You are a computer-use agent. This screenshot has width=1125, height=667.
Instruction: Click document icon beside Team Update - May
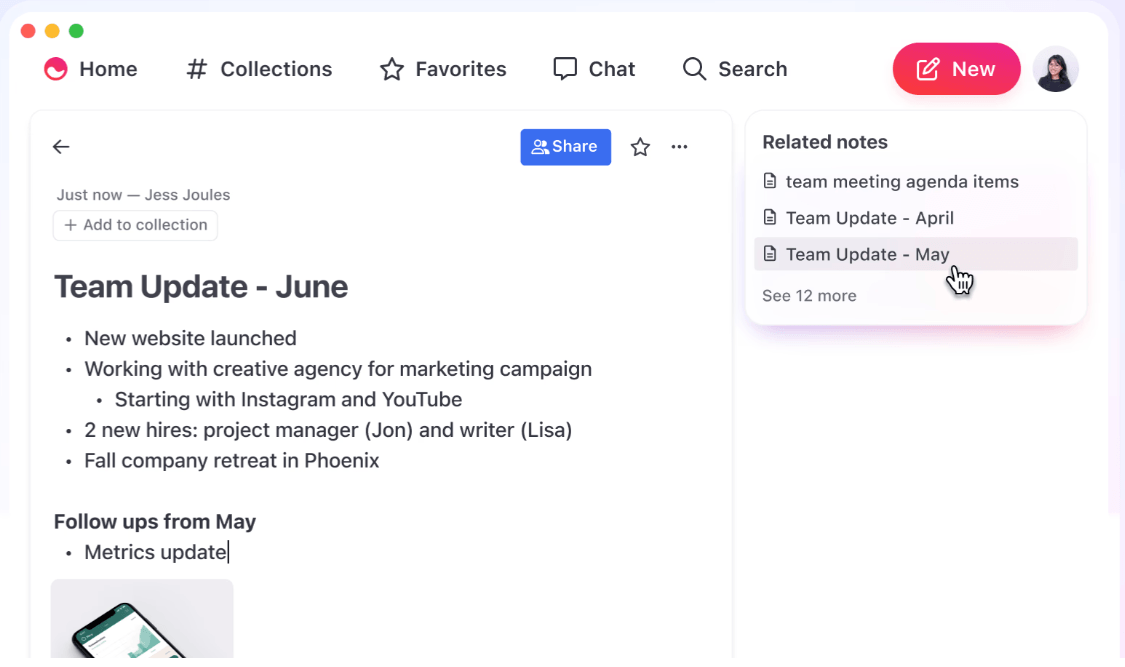tap(770, 254)
